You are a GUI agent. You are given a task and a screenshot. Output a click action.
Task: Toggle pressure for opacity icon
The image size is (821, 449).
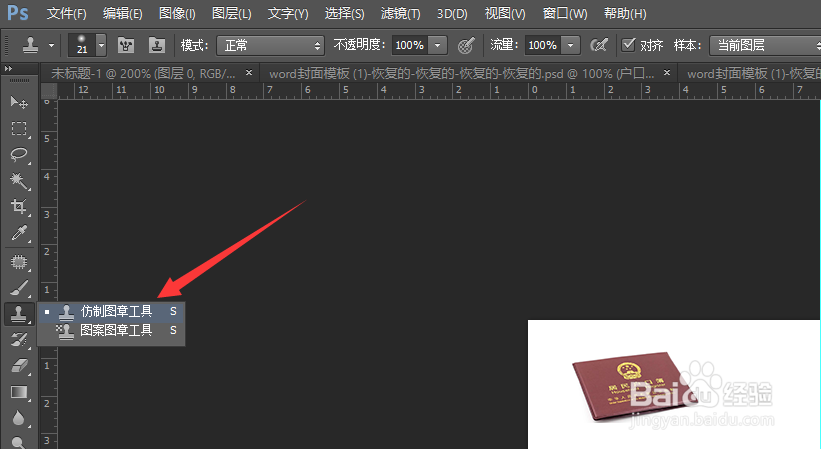tap(466, 46)
